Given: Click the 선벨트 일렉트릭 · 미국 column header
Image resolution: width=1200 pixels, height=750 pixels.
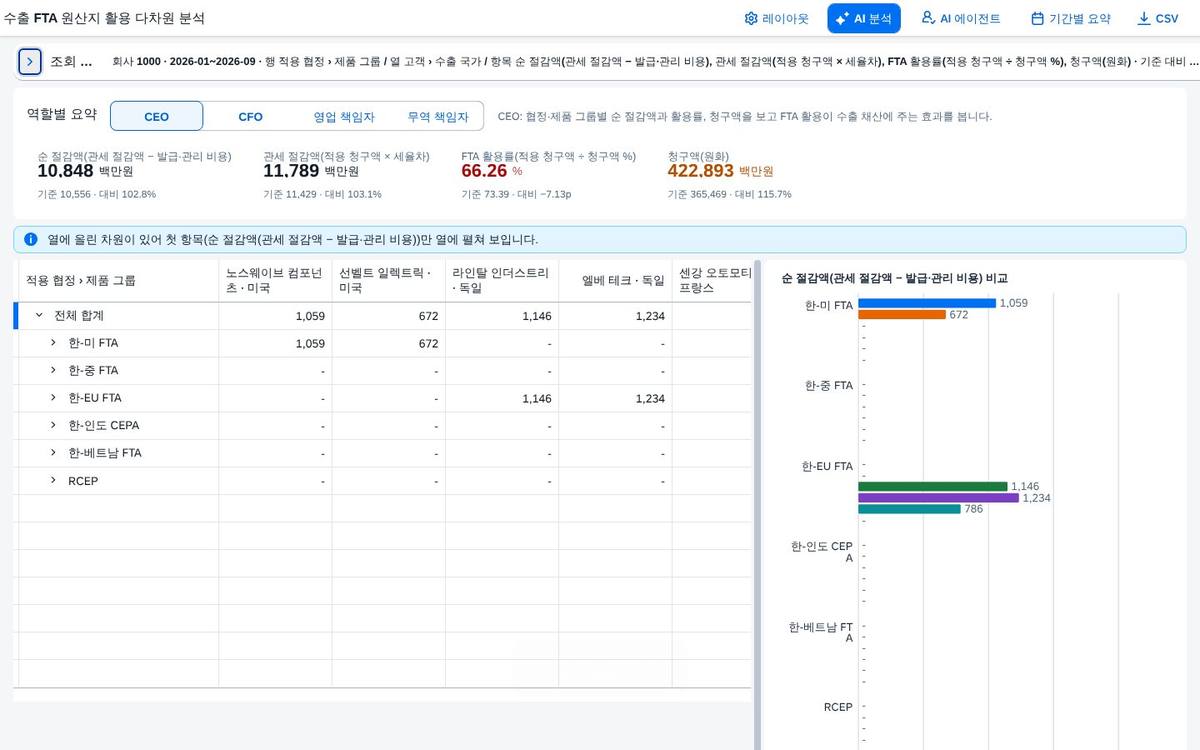Looking at the screenshot, I should pyautogui.click(x=388, y=281).
